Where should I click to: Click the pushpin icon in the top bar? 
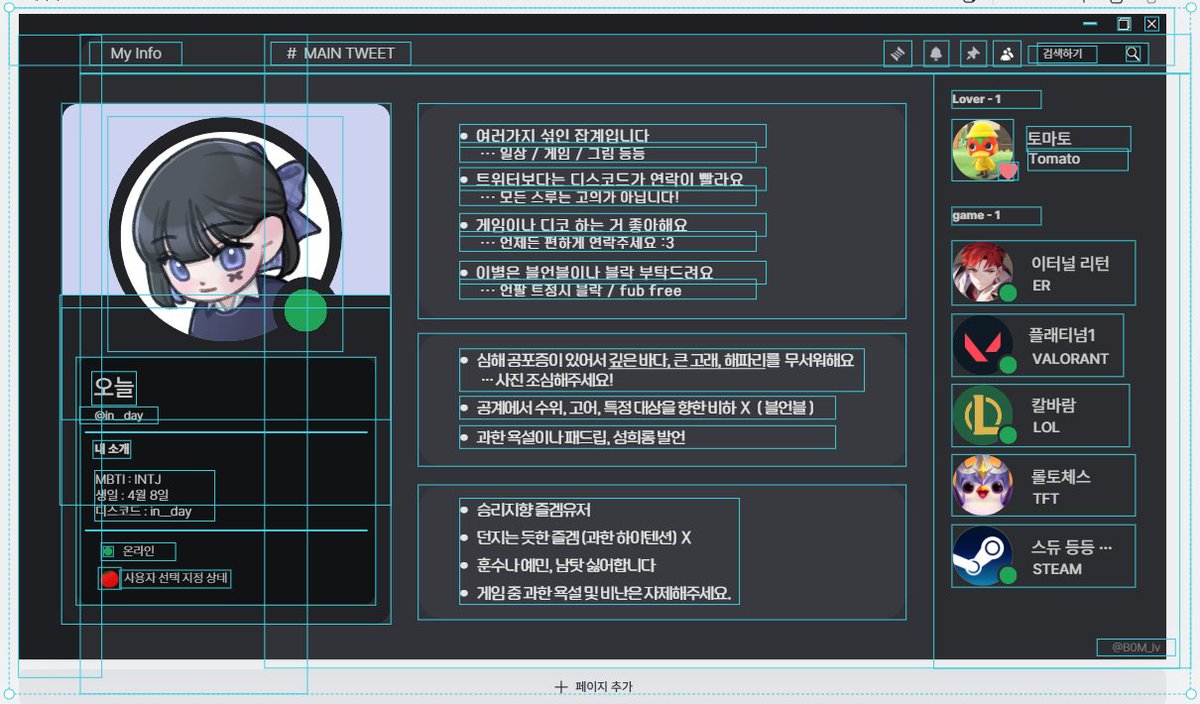click(972, 54)
